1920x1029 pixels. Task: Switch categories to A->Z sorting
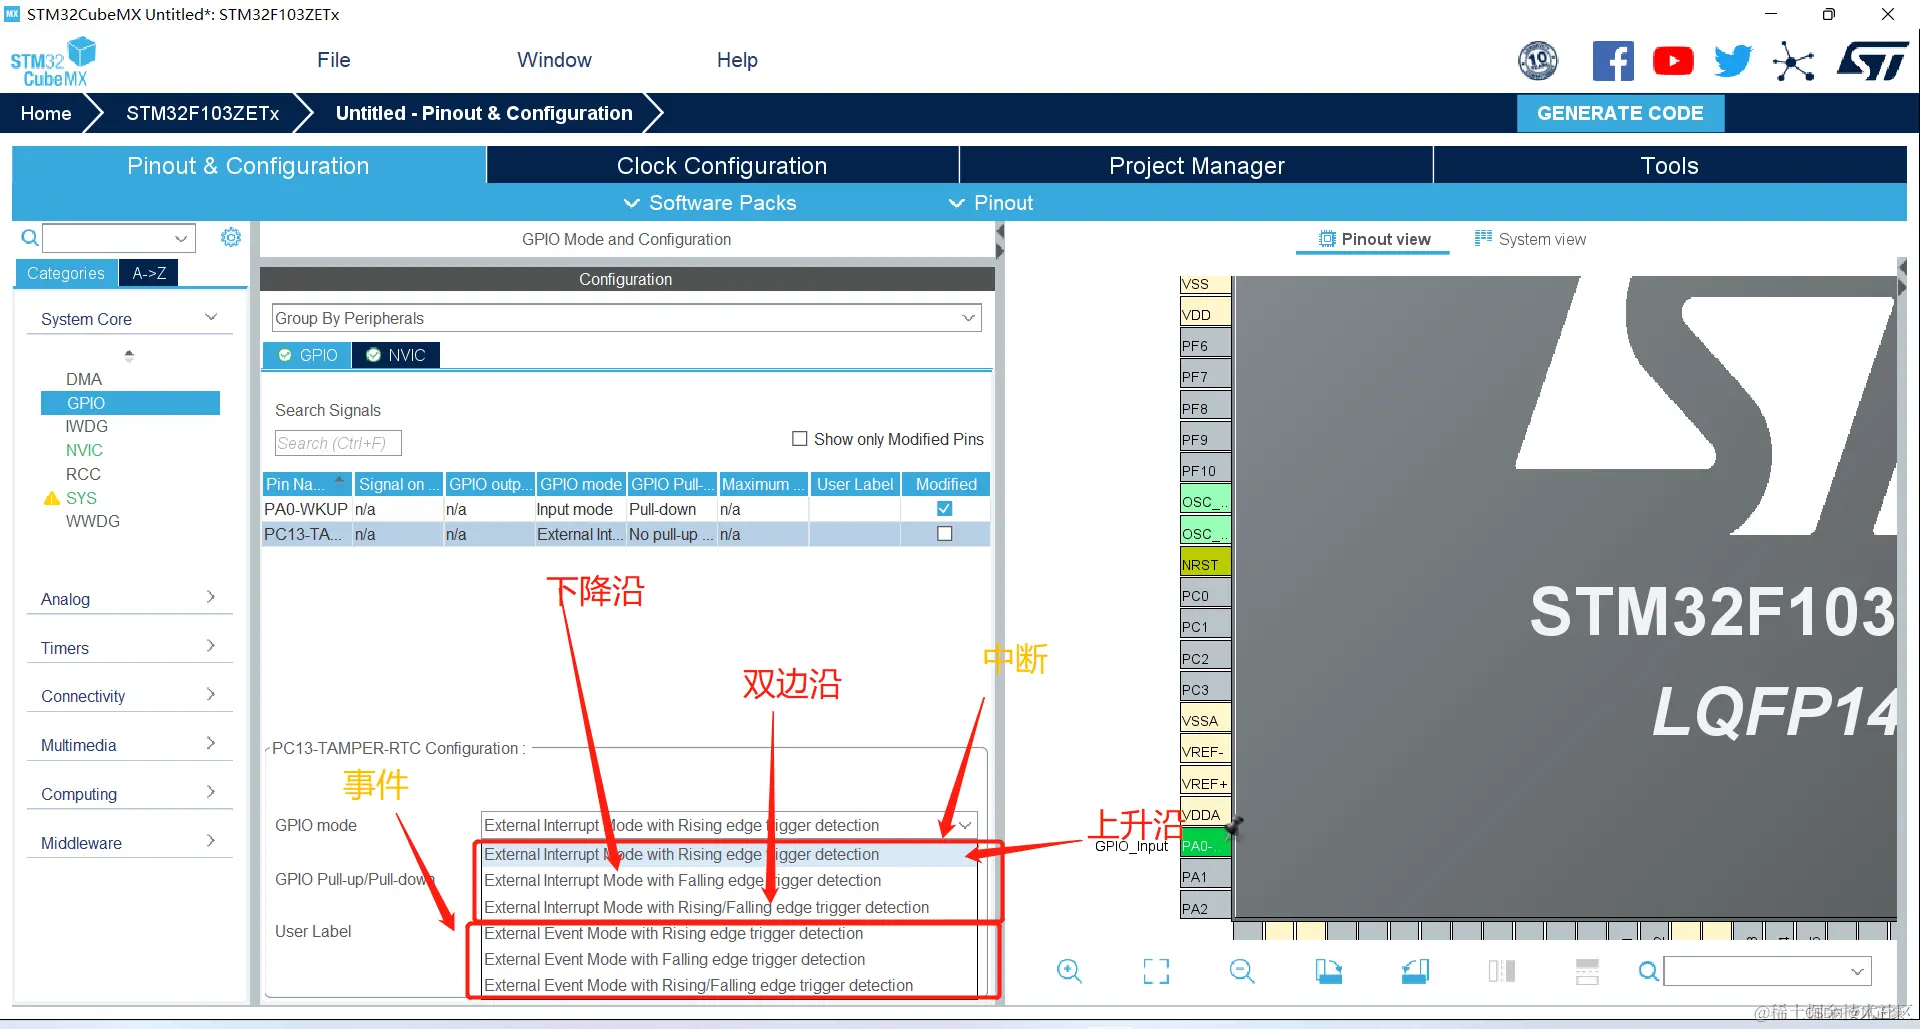click(x=149, y=273)
